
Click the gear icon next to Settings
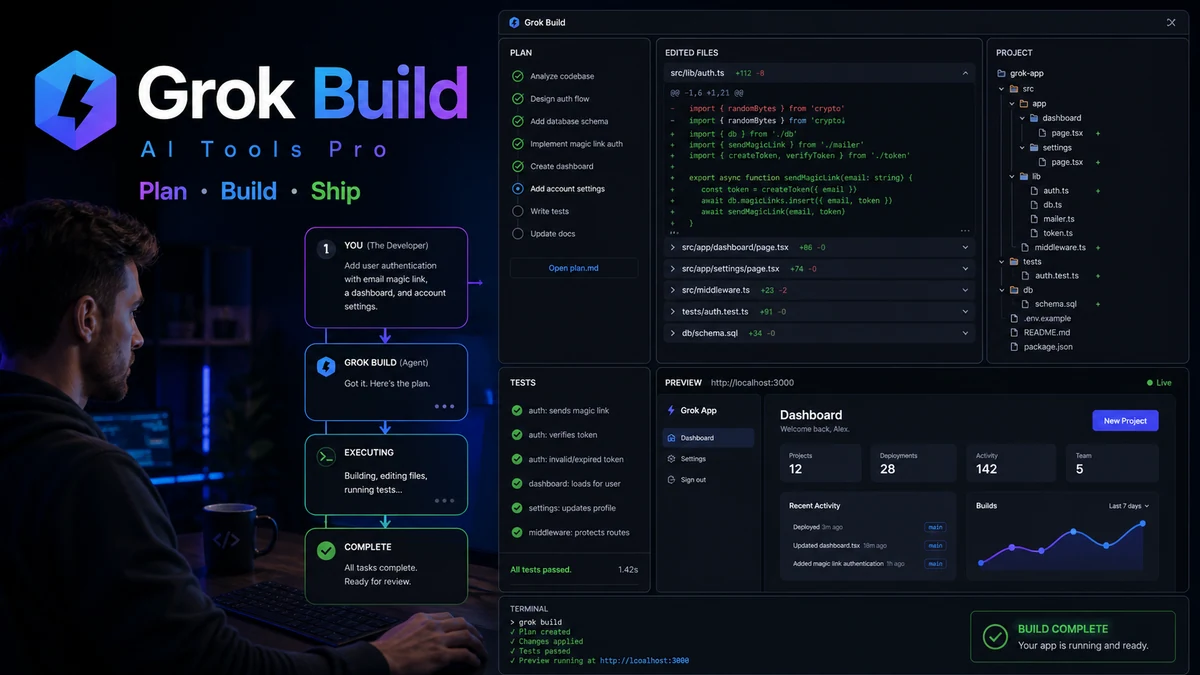coord(671,459)
